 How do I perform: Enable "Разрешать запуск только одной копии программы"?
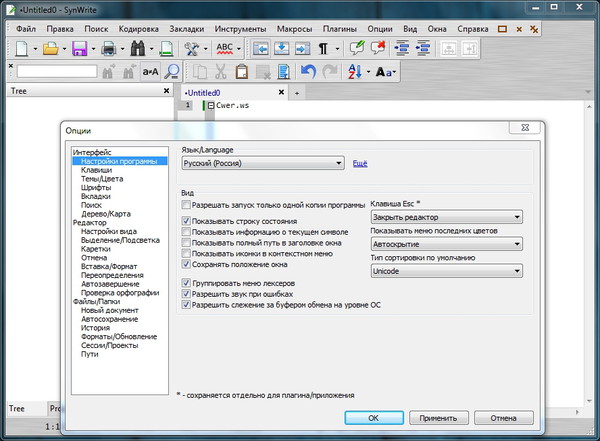(x=186, y=204)
